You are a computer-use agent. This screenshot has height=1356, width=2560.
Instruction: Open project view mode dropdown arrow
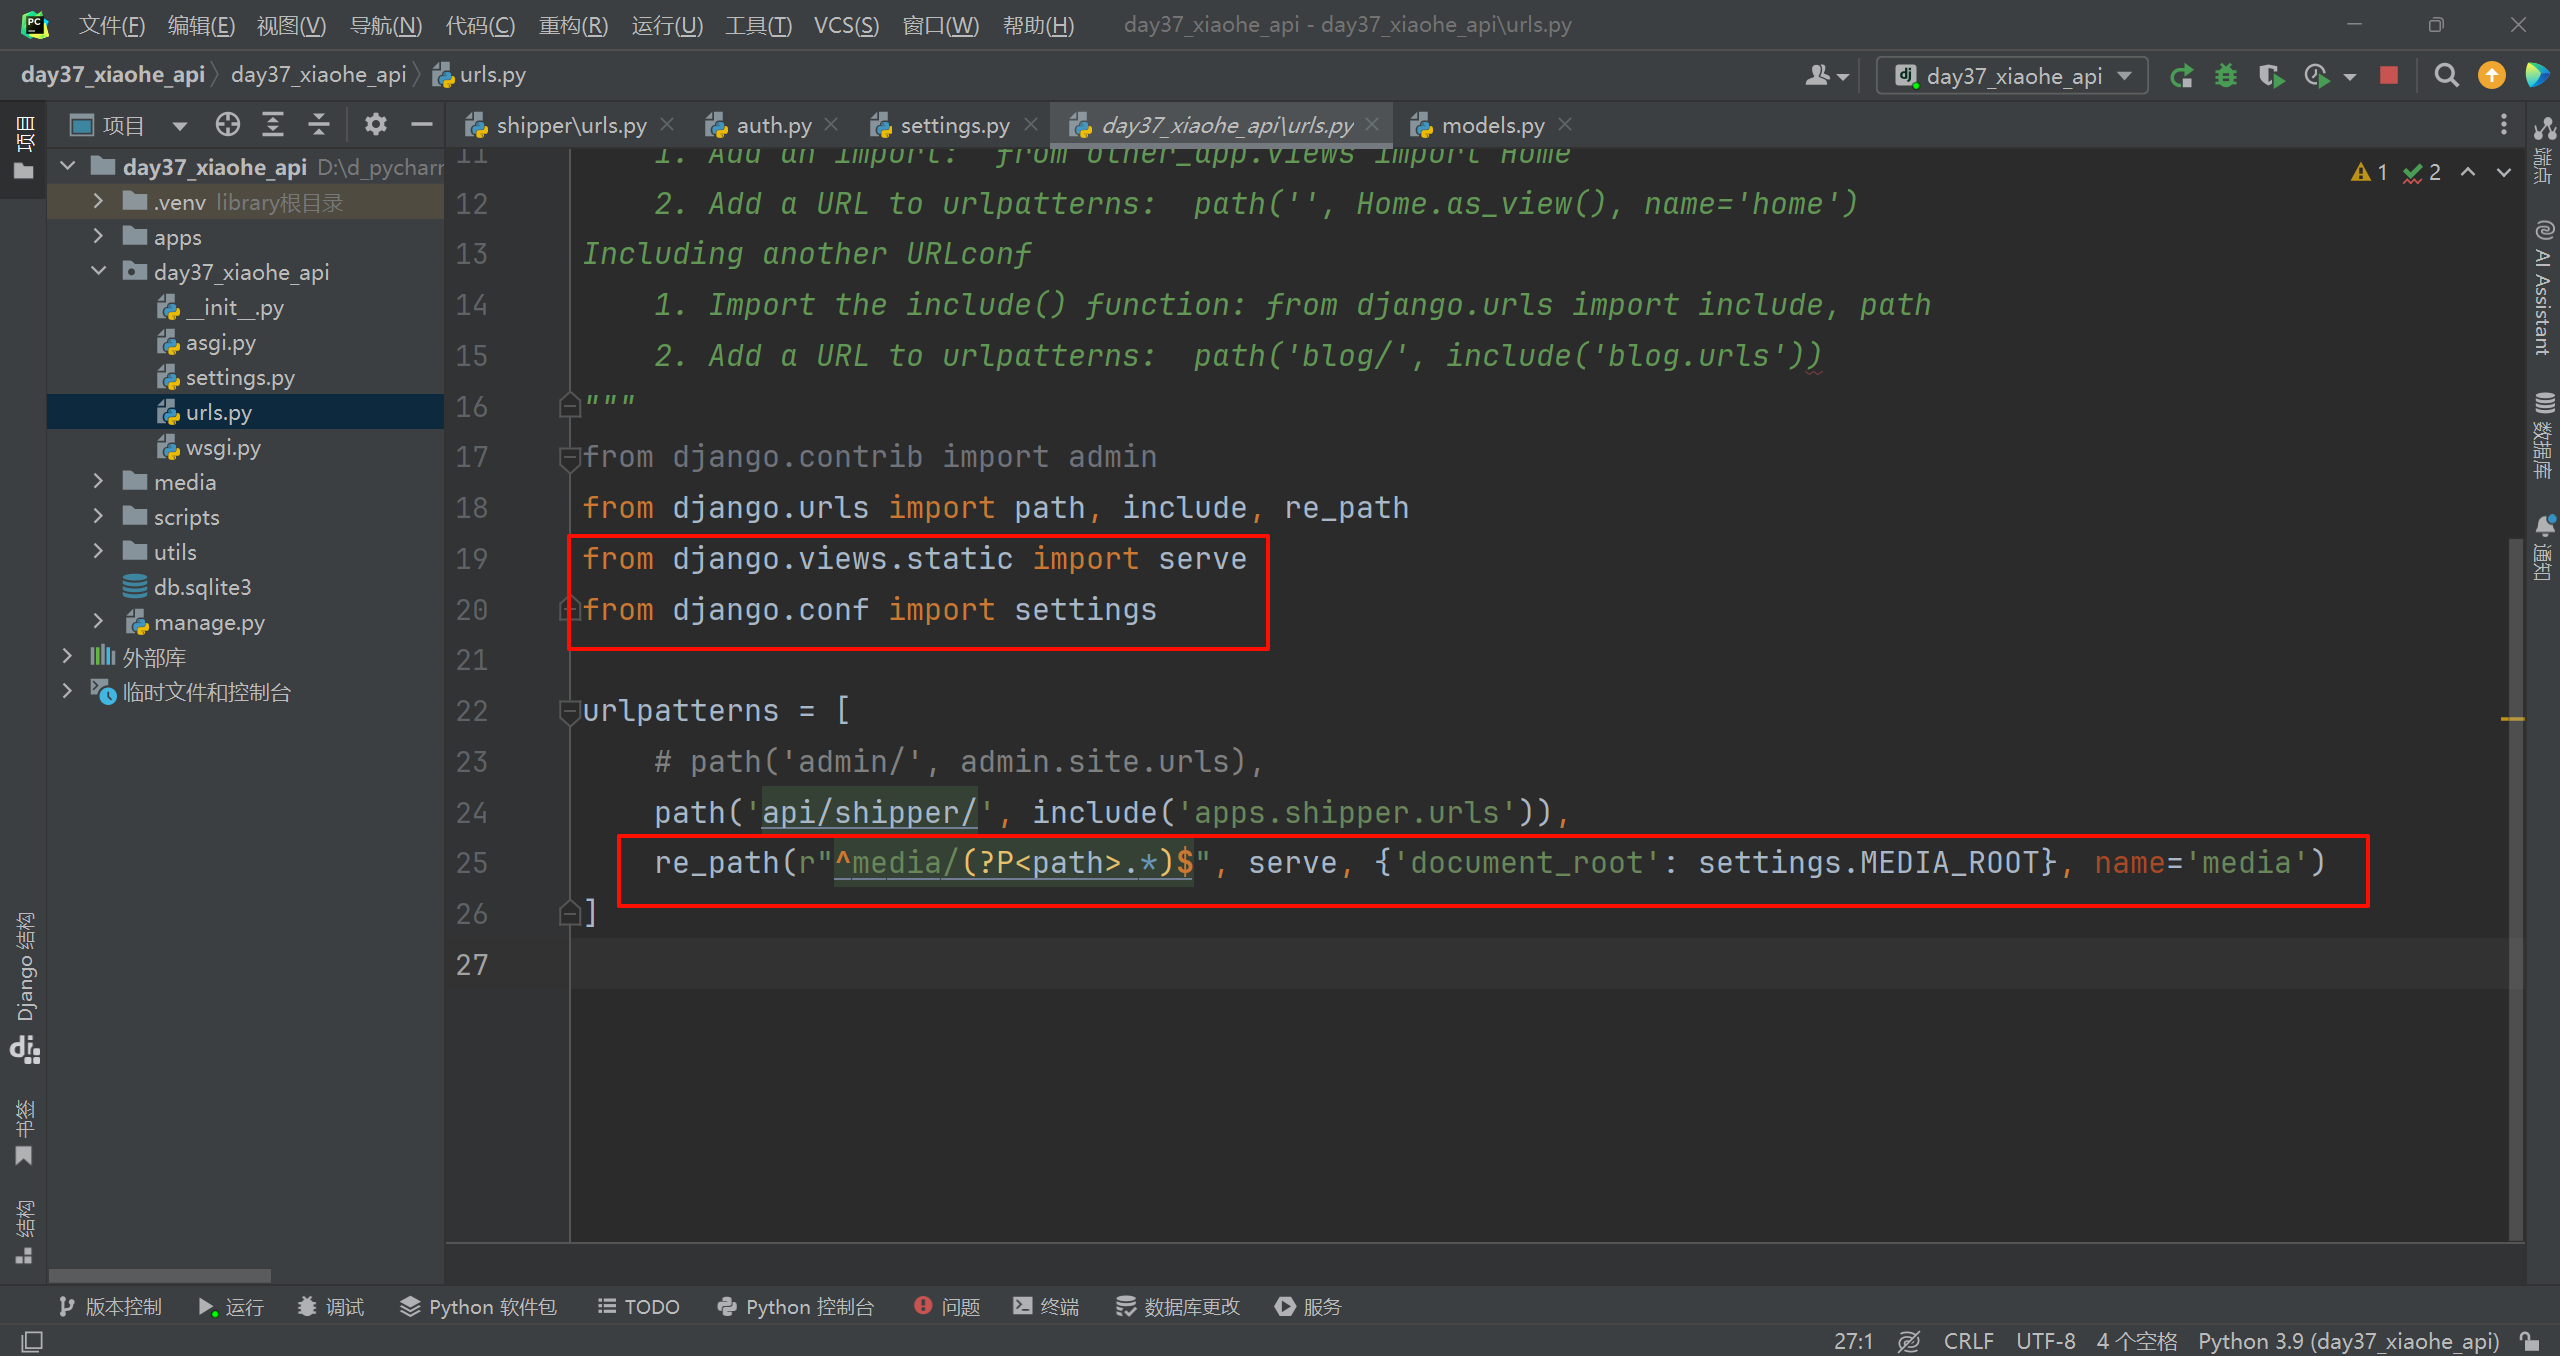point(180,126)
